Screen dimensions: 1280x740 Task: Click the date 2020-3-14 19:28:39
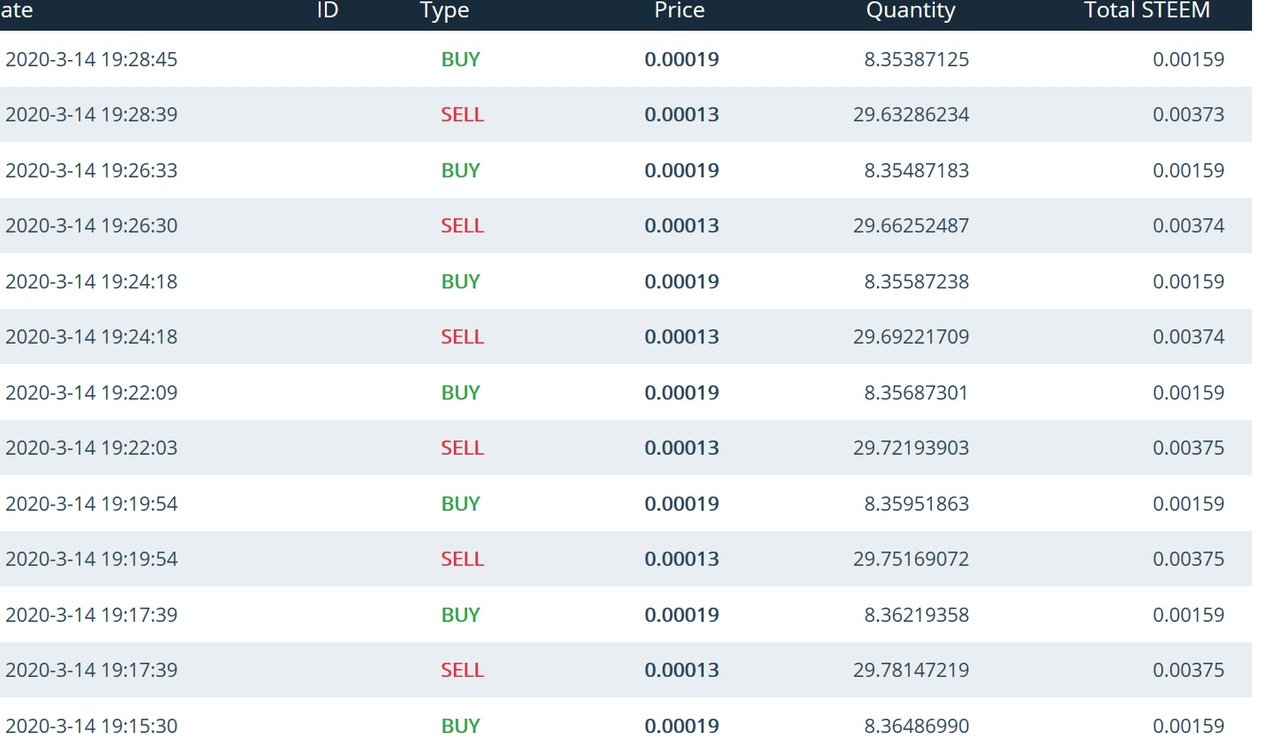coord(91,115)
